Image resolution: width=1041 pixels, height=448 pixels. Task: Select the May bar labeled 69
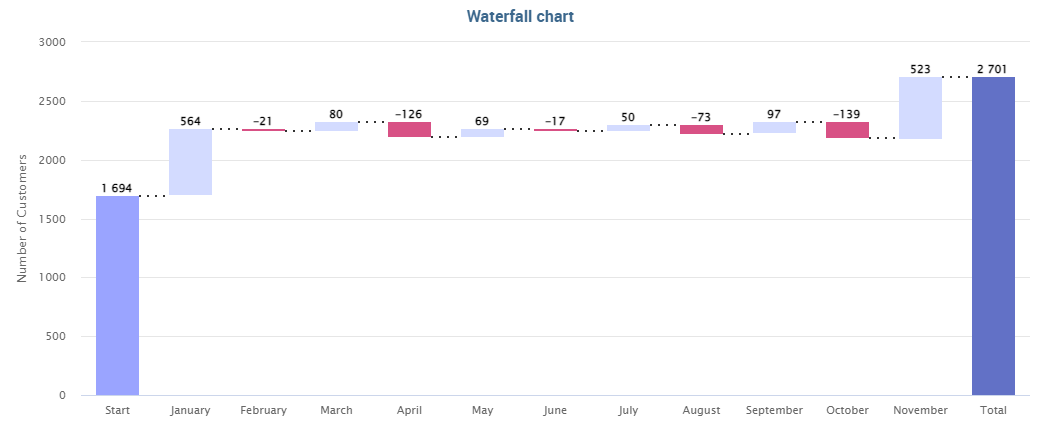pos(483,133)
